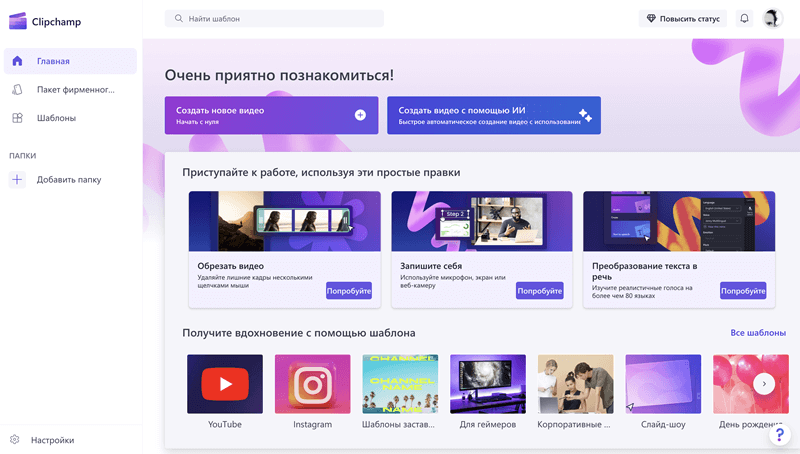This screenshot has width=800, height=454.
Task: Open the help question mark icon
Action: coord(780,435)
